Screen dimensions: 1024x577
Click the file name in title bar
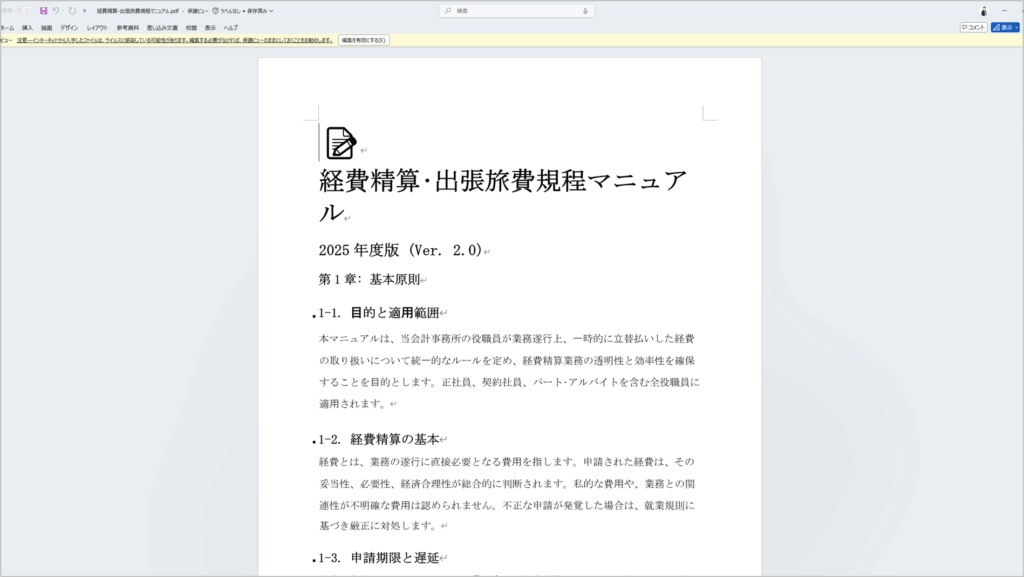(138, 10)
